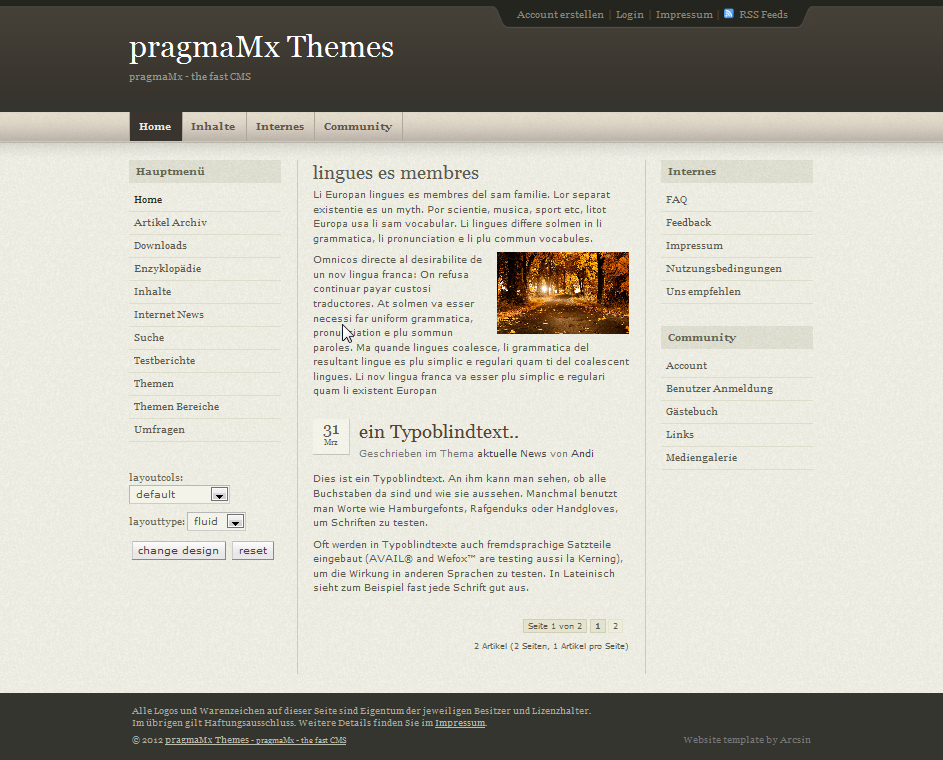Open Artikel Archiv in the sidebar
The width and height of the screenshot is (943, 760).
pos(170,222)
